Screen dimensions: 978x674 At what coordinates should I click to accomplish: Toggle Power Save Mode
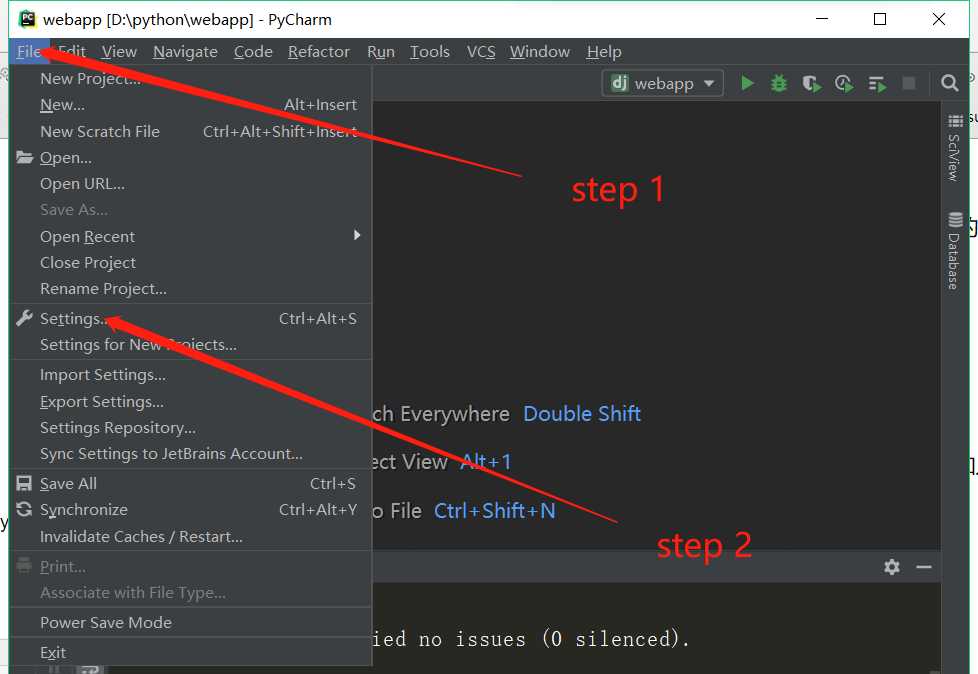[191, 622]
